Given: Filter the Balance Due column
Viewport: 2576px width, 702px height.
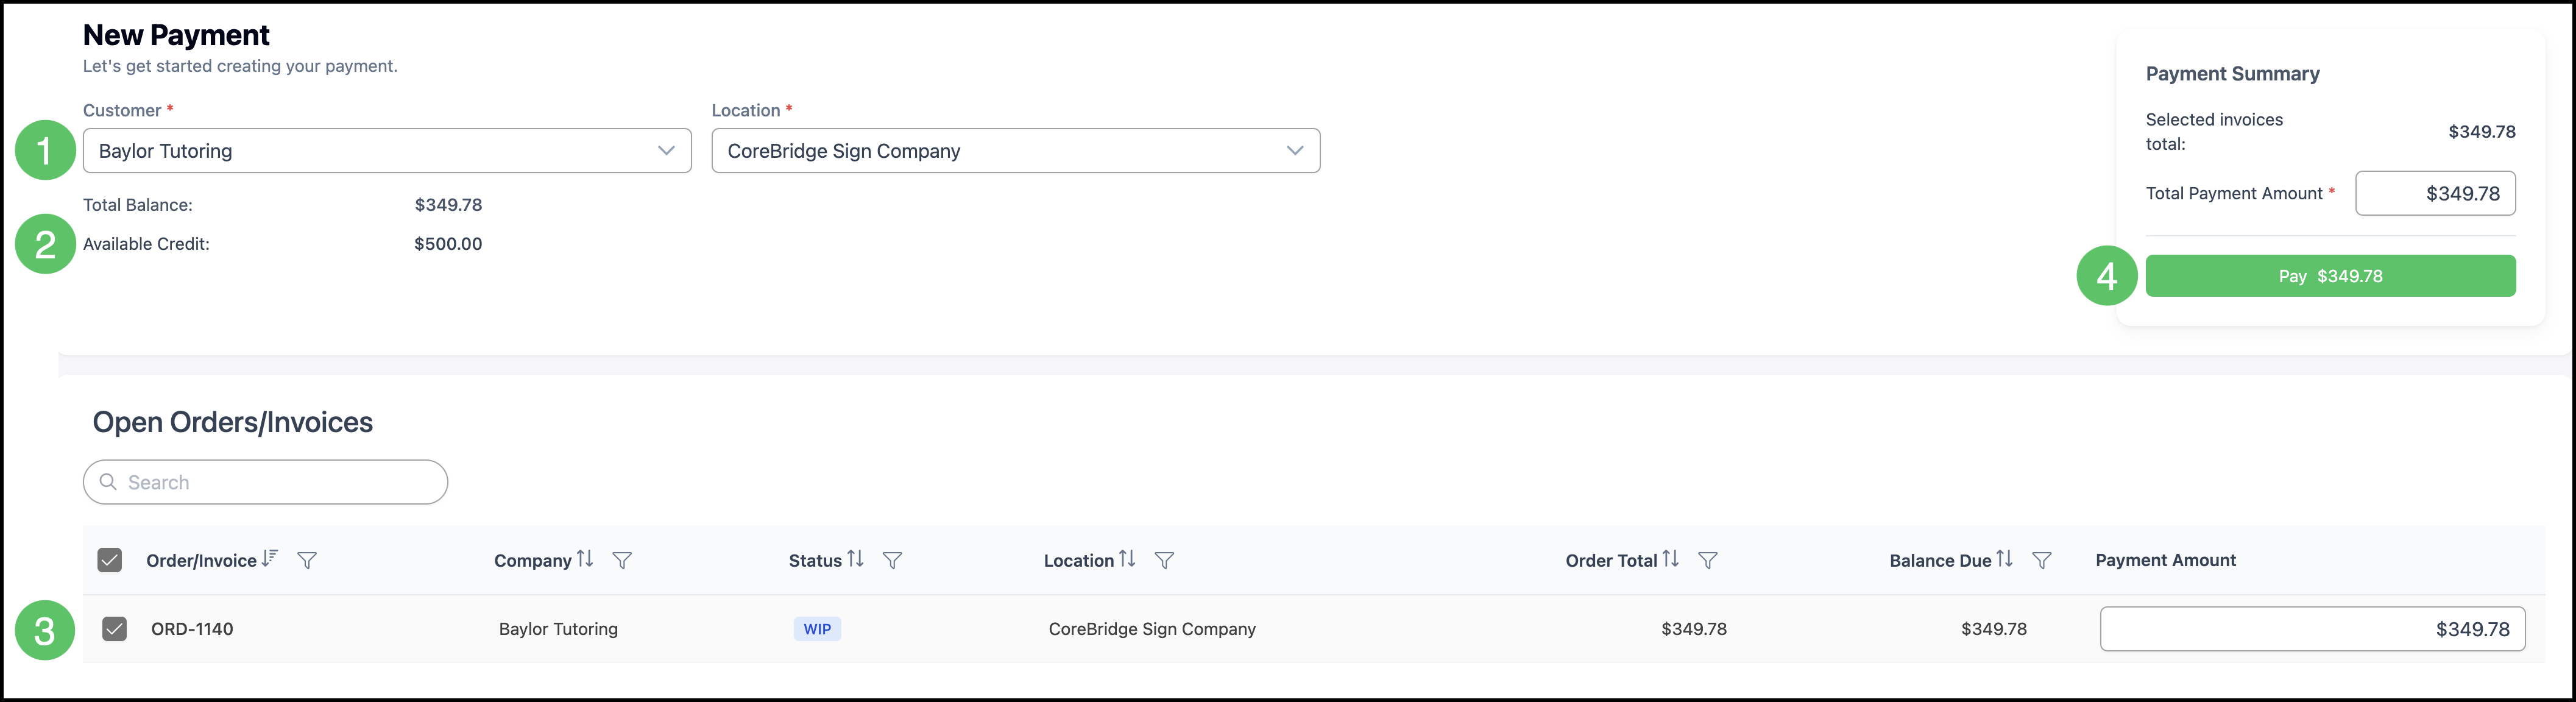Looking at the screenshot, I should (2042, 561).
